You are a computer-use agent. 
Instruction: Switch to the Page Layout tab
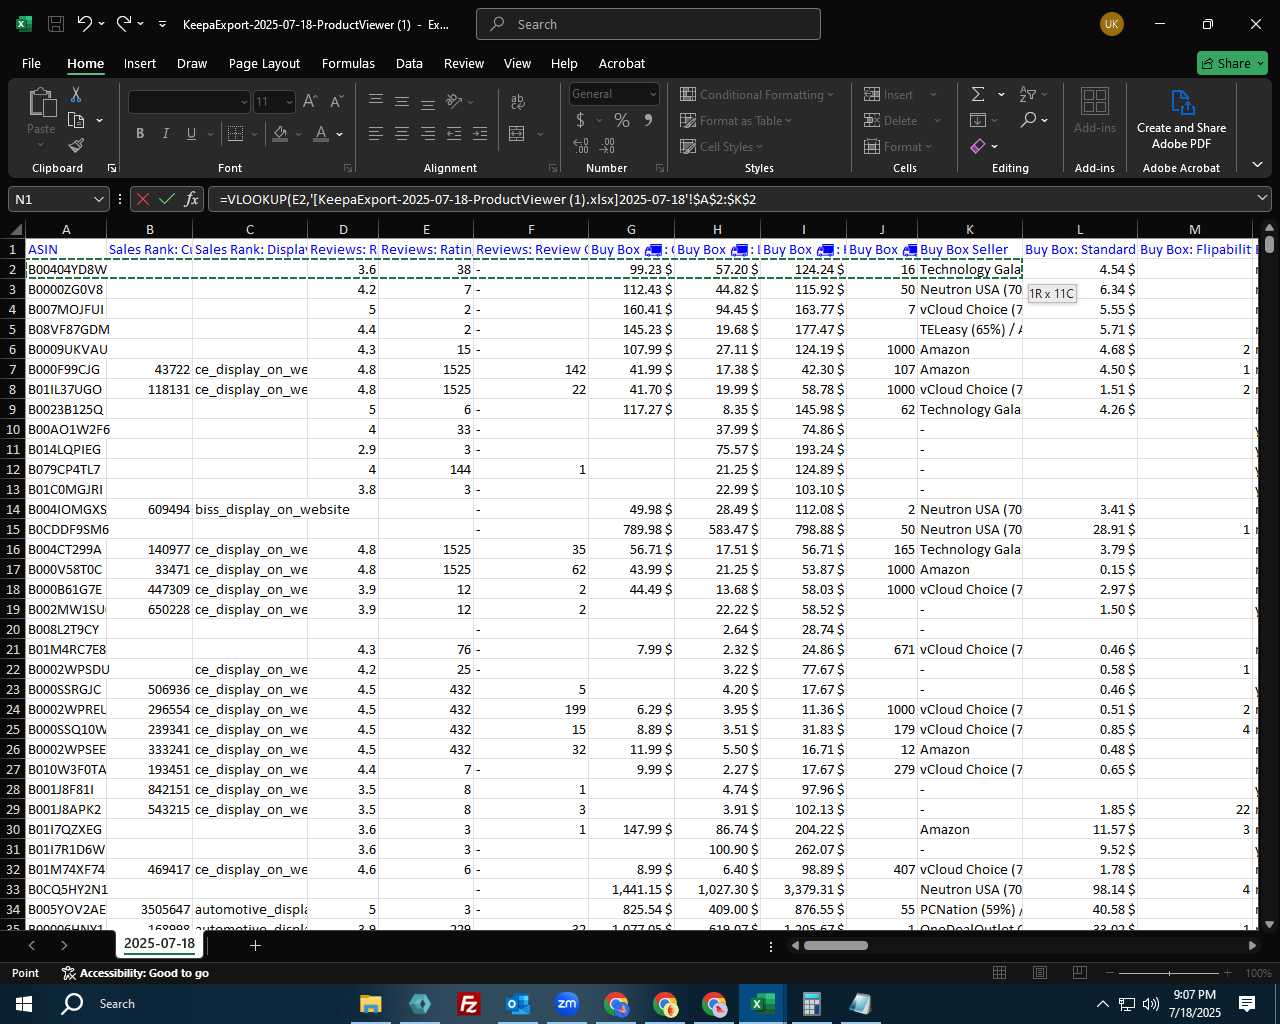pos(264,63)
